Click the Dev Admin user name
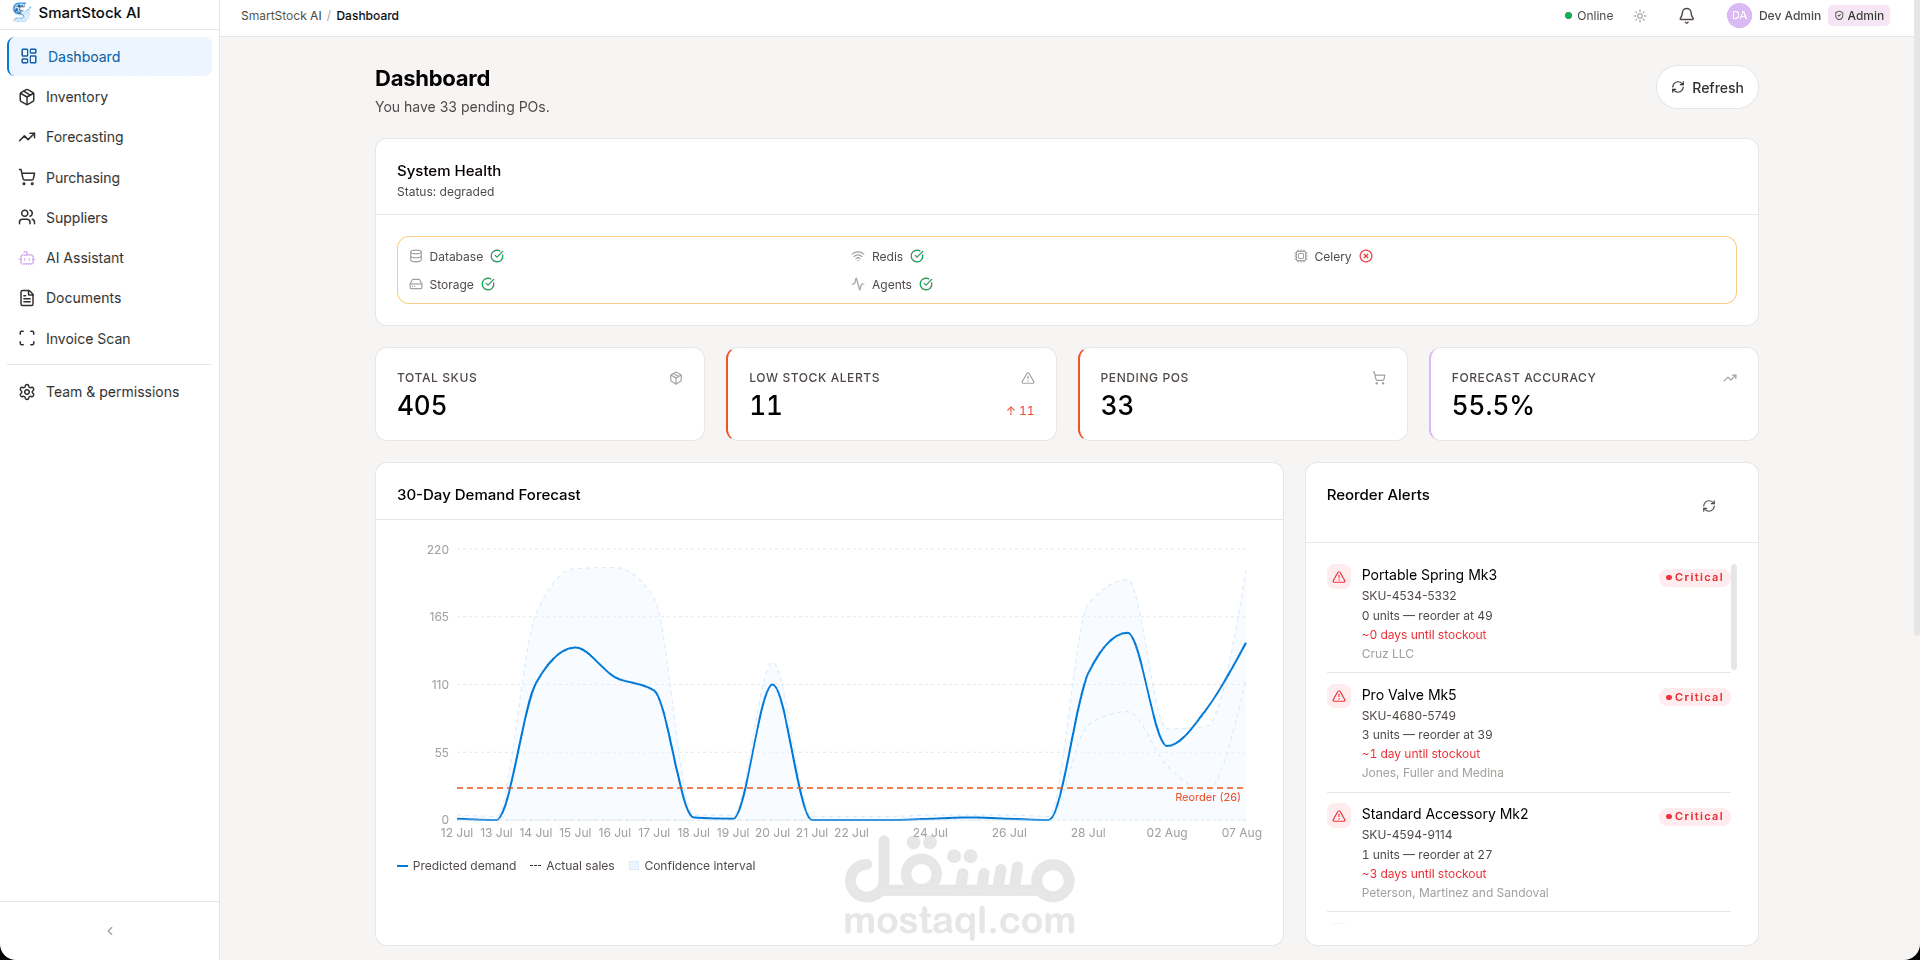Viewport: 1920px width, 960px height. [x=1790, y=16]
